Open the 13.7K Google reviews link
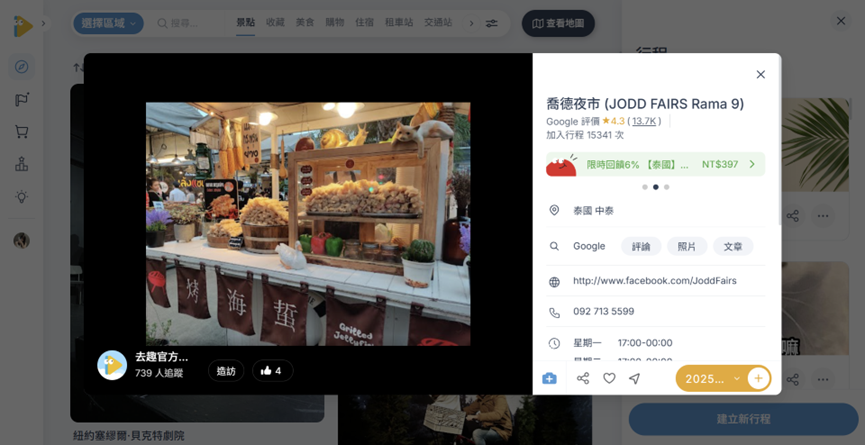The image size is (865, 445). click(x=644, y=121)
